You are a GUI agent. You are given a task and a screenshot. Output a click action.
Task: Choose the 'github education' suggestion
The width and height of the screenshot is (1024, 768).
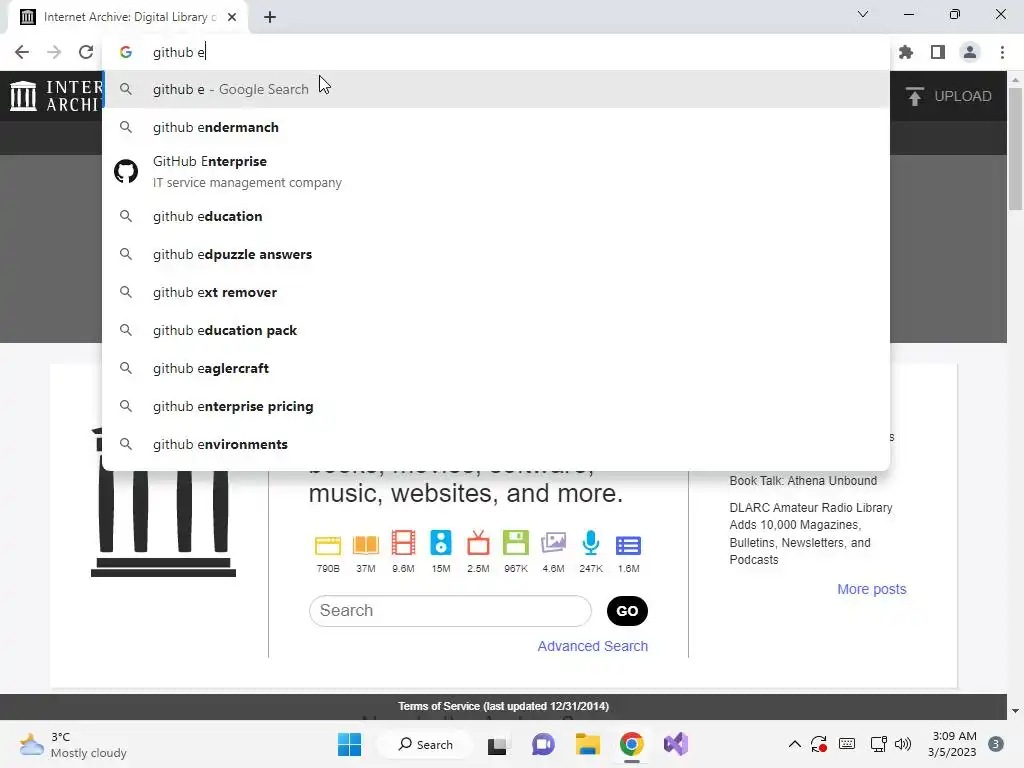click(x=496, y=216)
